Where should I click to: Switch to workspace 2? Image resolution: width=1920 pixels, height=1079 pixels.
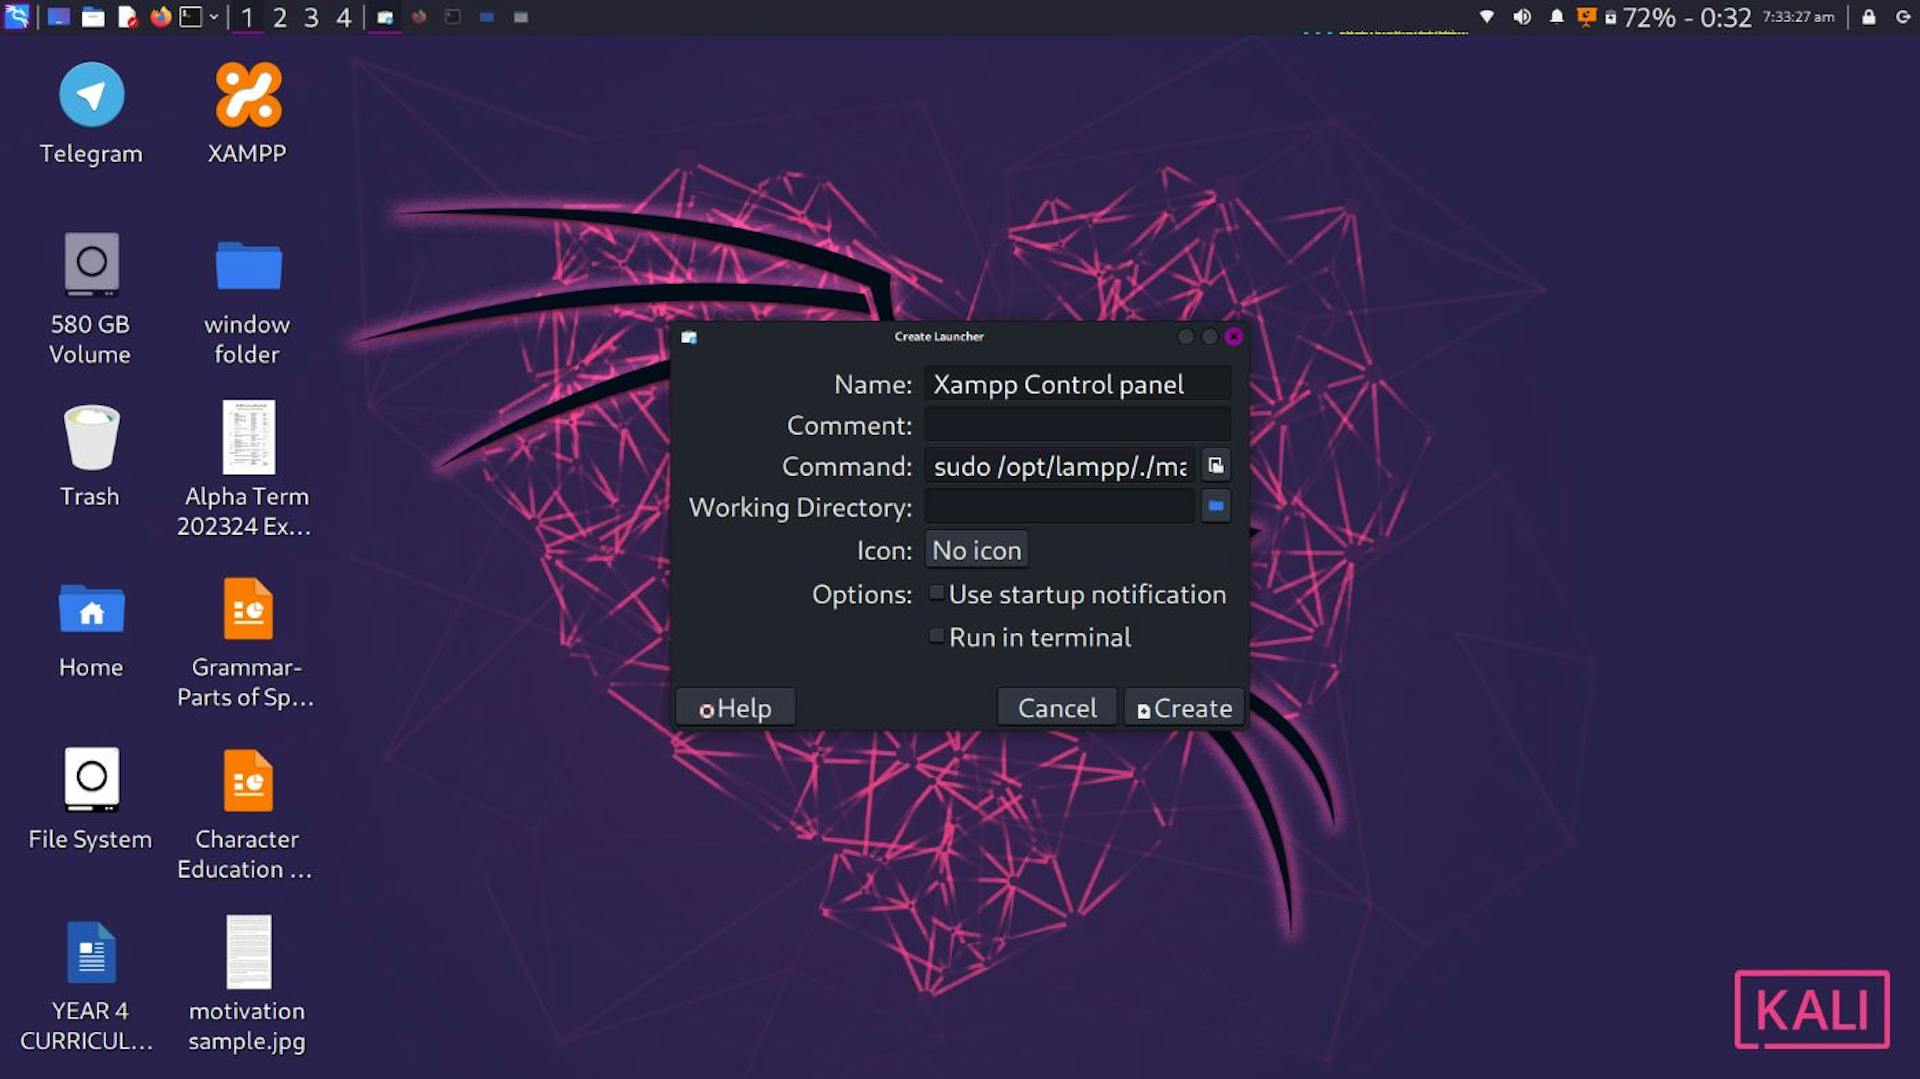click(280, 16)
